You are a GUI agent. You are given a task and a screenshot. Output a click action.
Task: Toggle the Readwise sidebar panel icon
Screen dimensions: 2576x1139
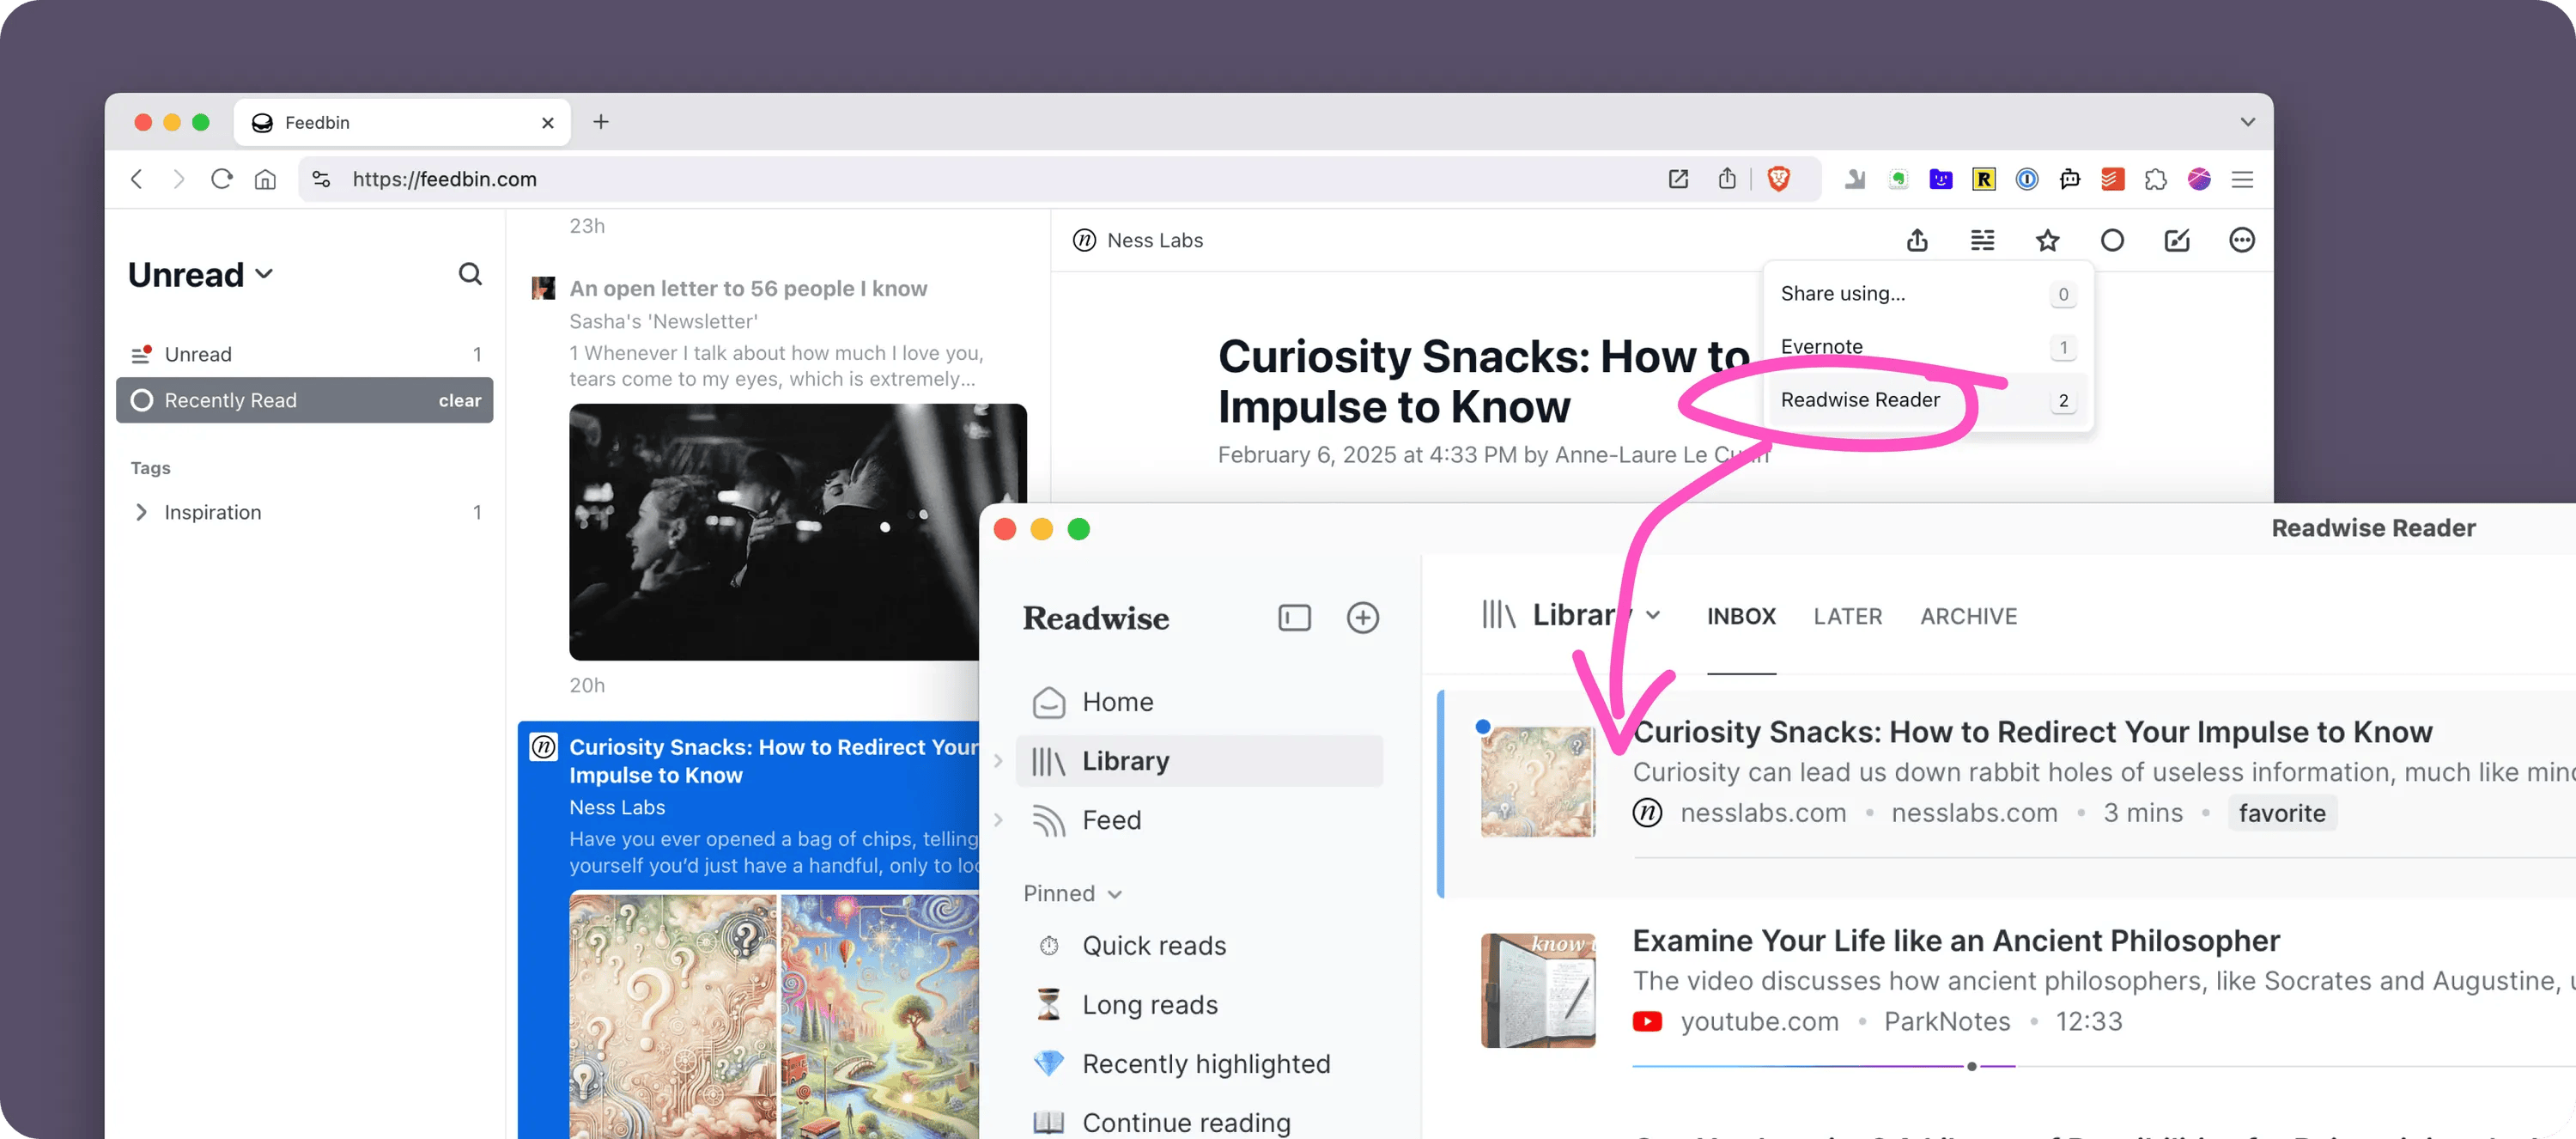(1294, 618)
